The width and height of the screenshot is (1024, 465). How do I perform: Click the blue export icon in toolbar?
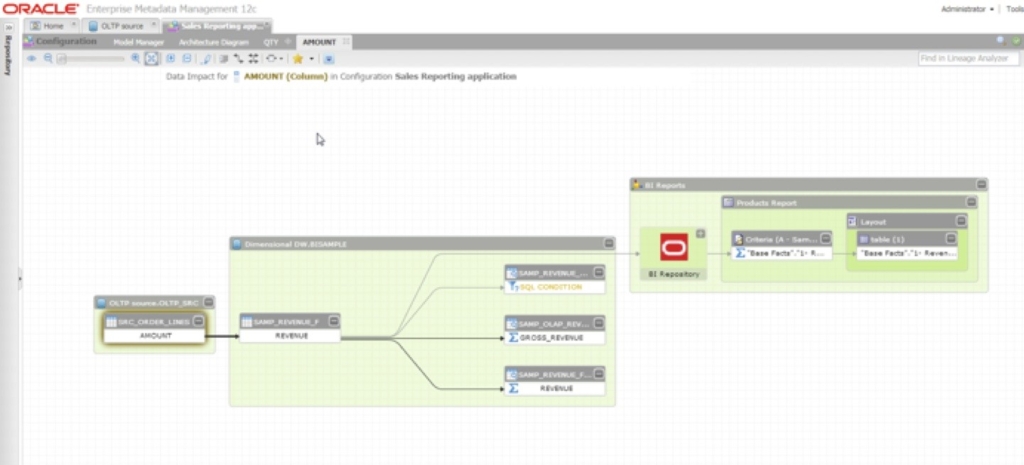328,59
